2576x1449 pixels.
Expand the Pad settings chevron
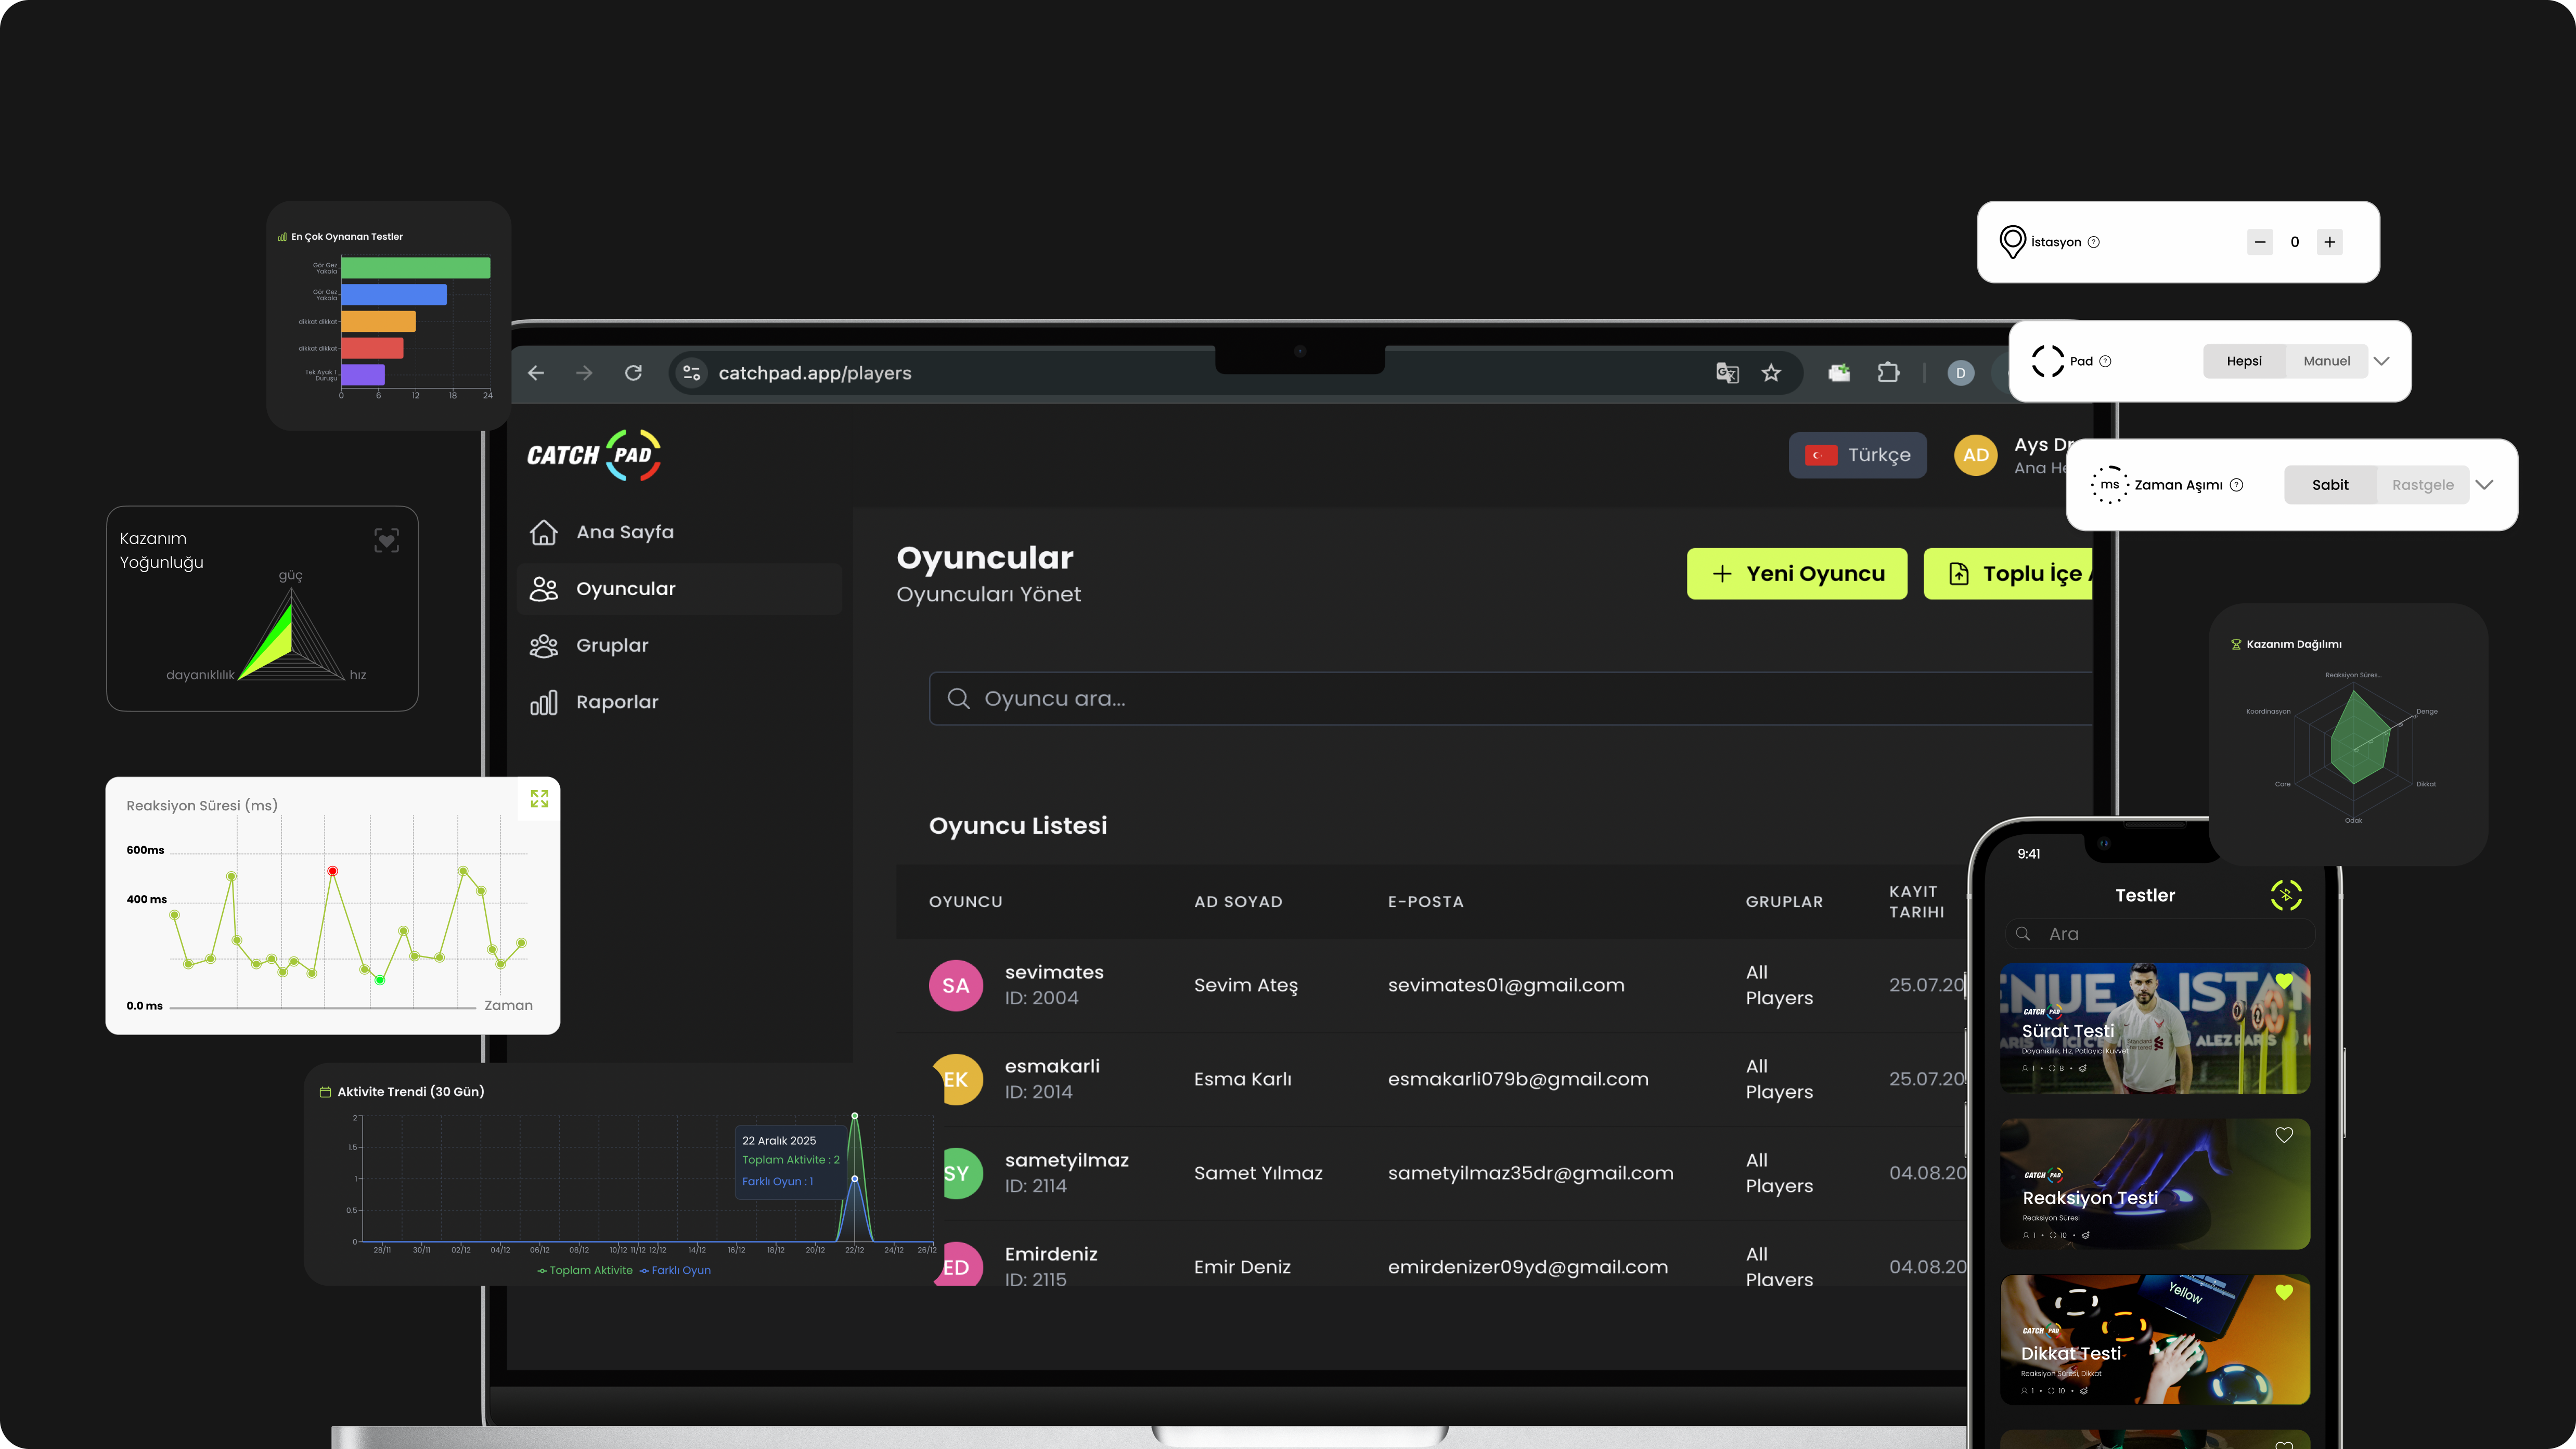(2382, 361)
